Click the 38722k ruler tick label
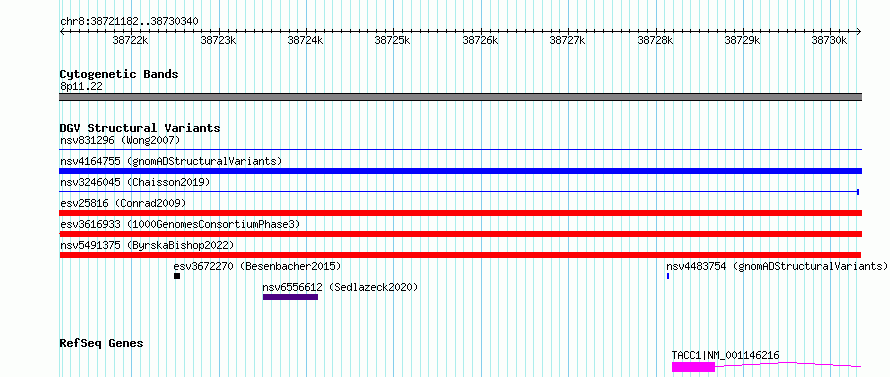Image resolution: width=890 pixels, height=377 pixels. coord(131,40)
